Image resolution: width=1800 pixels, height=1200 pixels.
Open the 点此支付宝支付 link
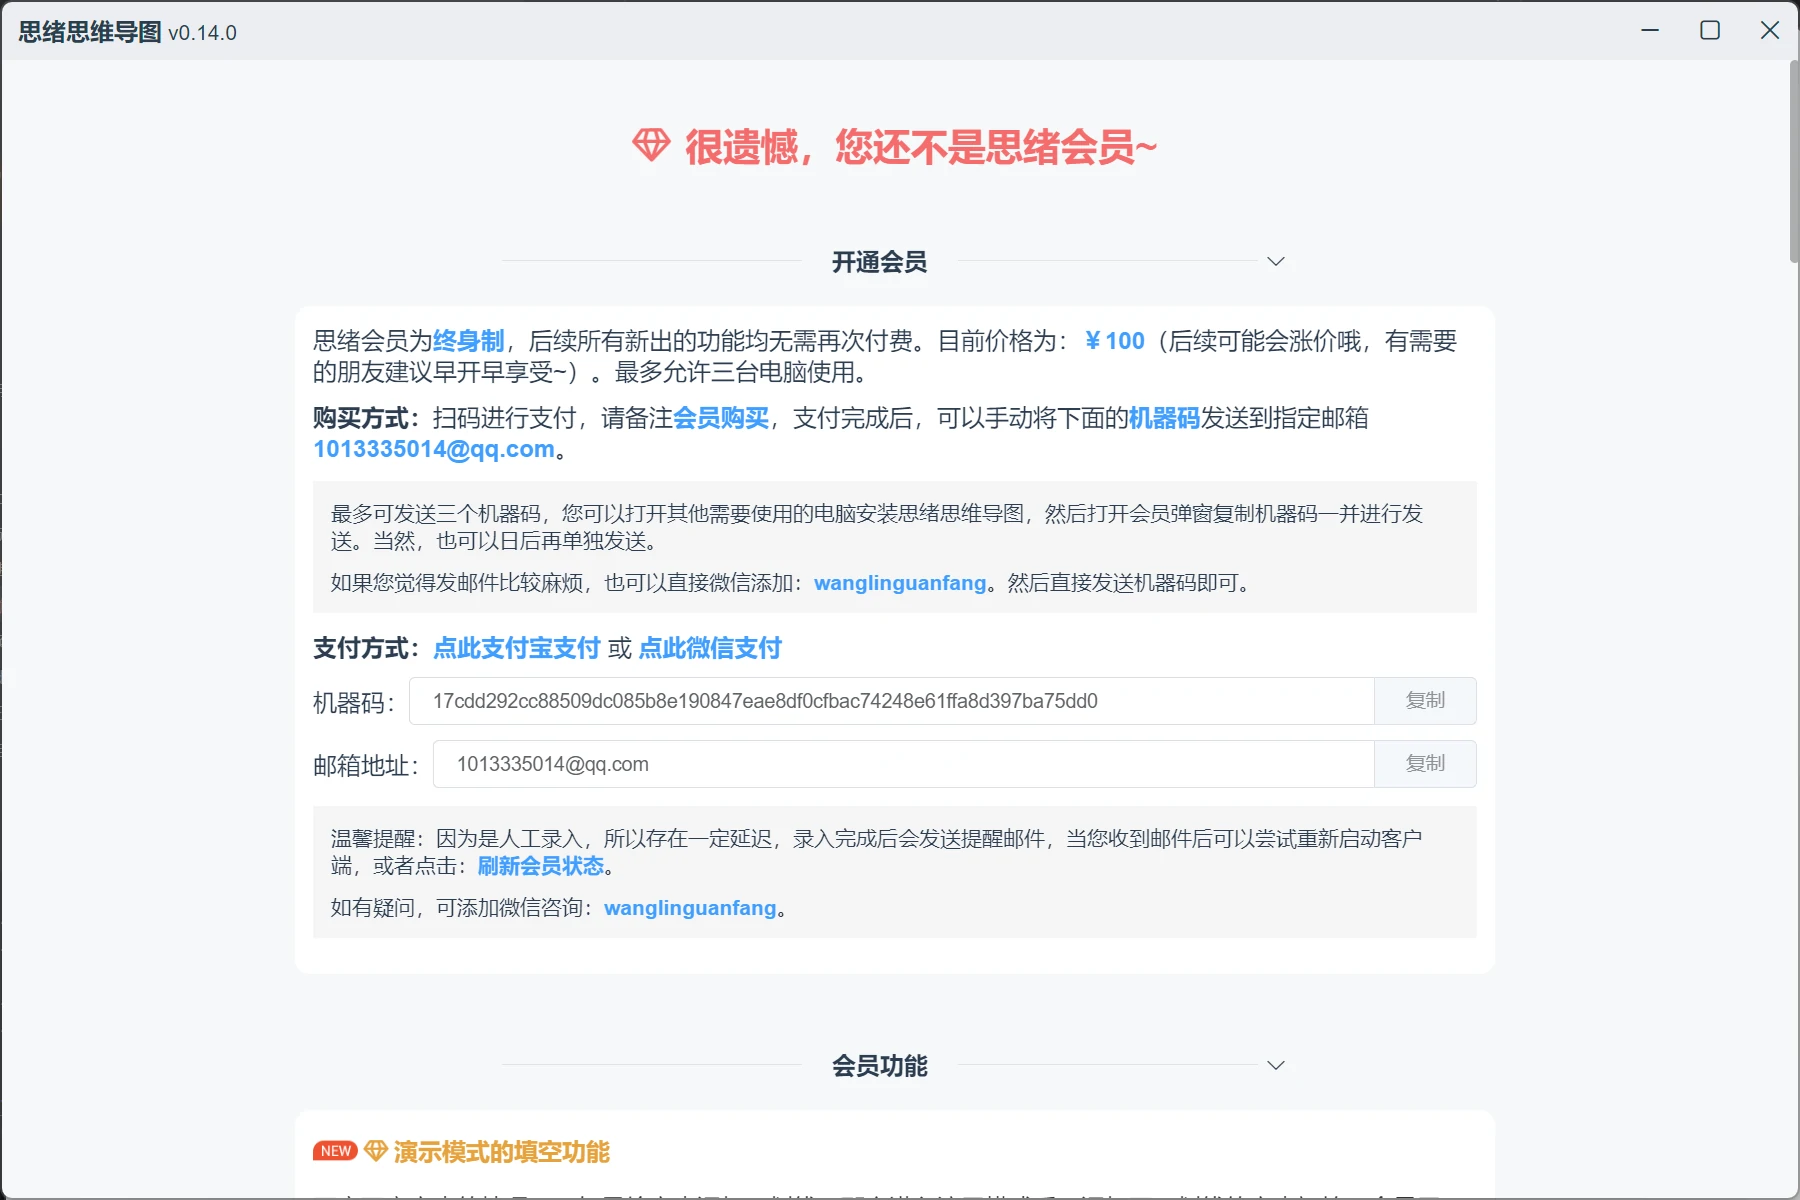coord(516,648)
